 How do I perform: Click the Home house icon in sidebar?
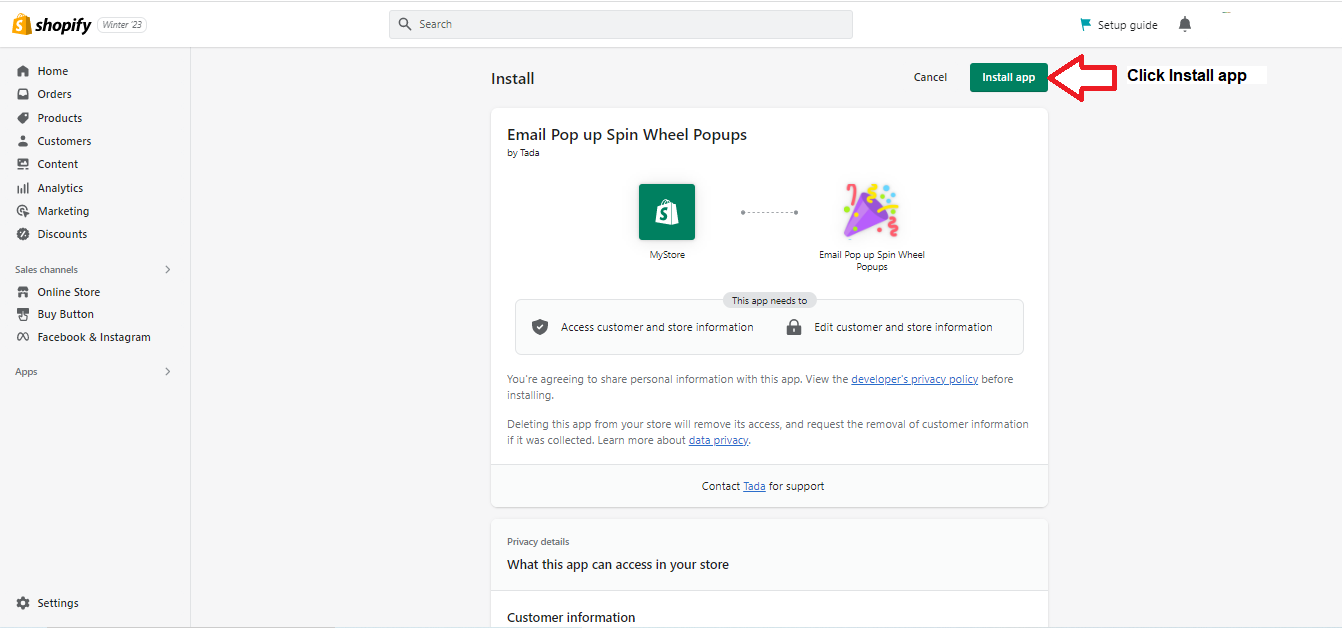click(x=23, y=71)
